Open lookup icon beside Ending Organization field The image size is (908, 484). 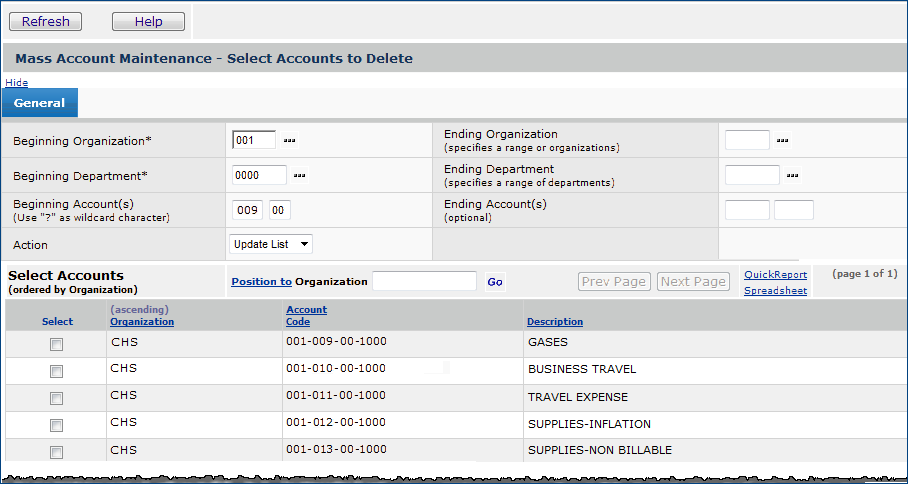point(783,140)
